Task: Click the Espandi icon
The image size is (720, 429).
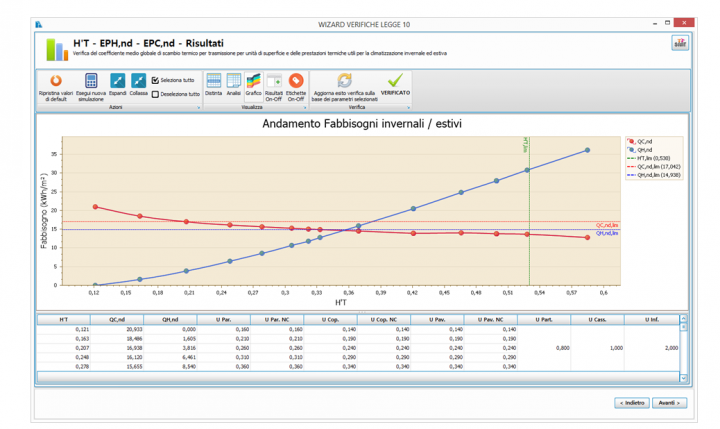Action: tap(117, 80)
